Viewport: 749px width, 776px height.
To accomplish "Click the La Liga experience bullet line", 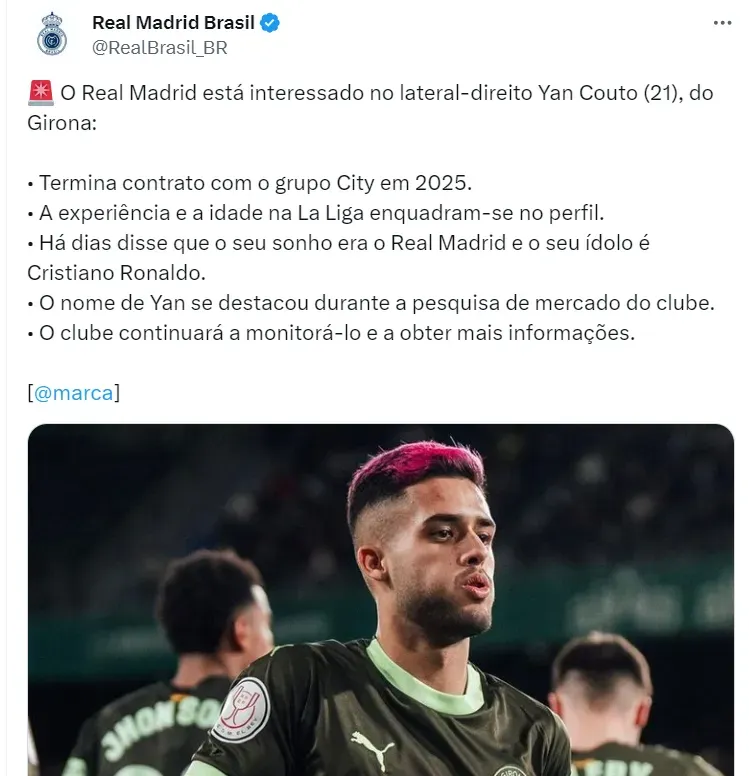I will (316, 213).
